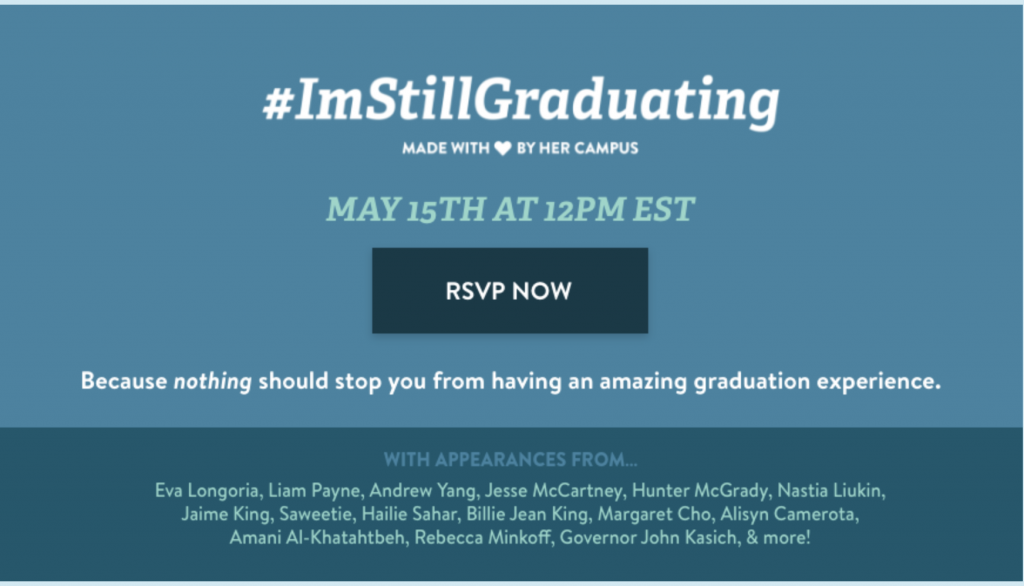Viewport: 1024px width, 586px height.
Task: Click the italic word nothing in tagline
Action: (x=212, y=381)
